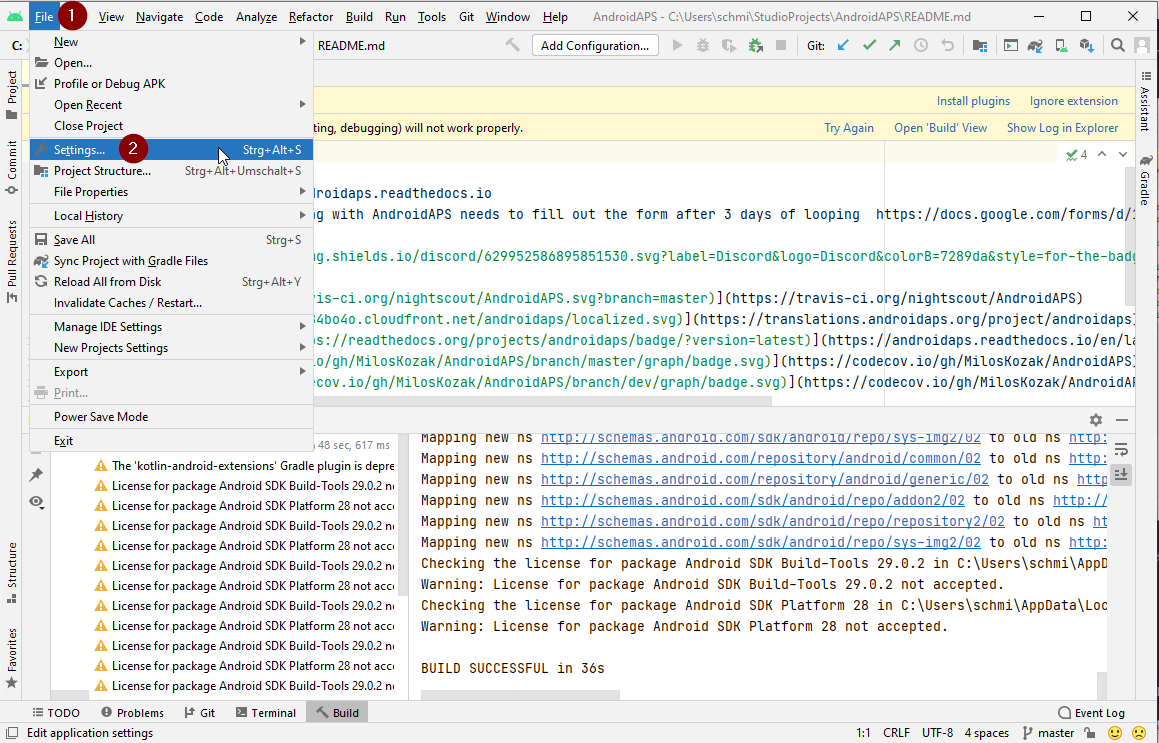Screen dimensions: 1159x743
Task: Expand the New submenu arrow
Action: (x=302, y=41)
